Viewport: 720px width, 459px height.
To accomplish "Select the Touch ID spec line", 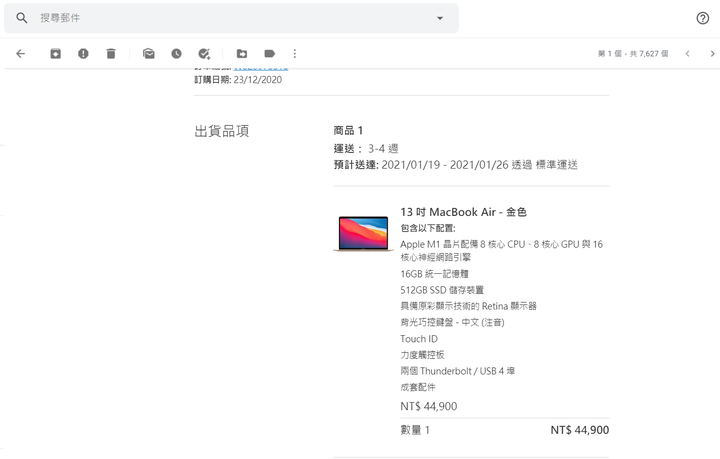I will click(x=419, y=339).
